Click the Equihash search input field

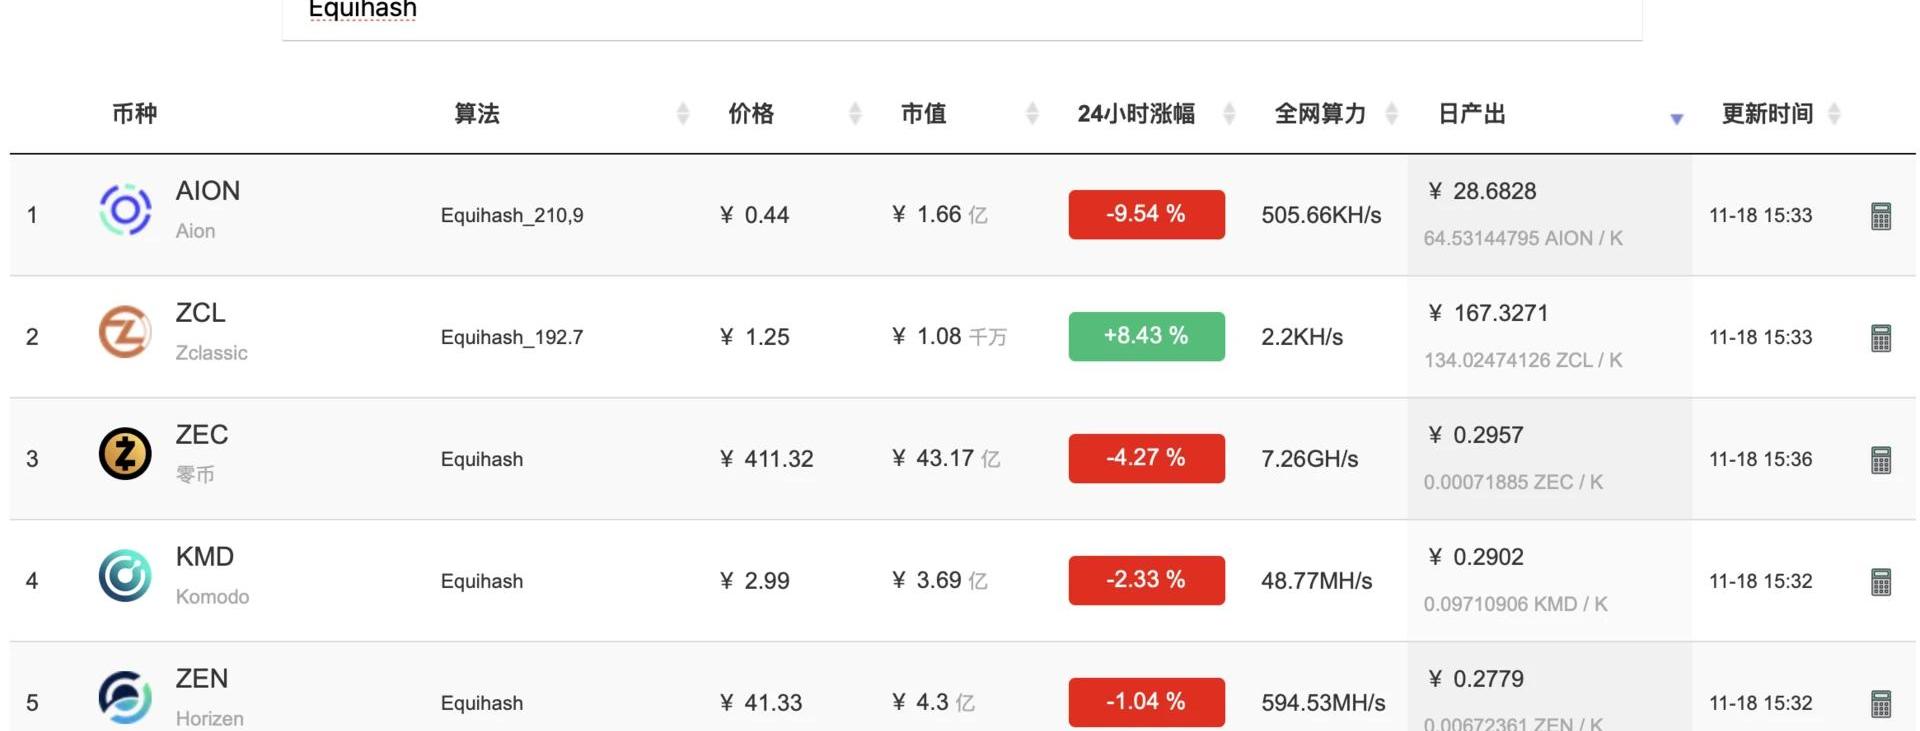click(x=960, y=14)
